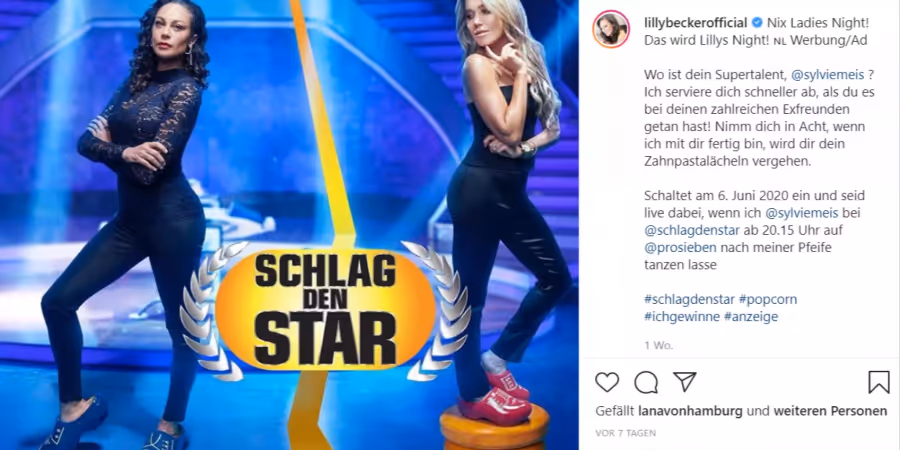Open the #popcorn hashtag
Screen dimensions: 900x450
tap(768, 299)
